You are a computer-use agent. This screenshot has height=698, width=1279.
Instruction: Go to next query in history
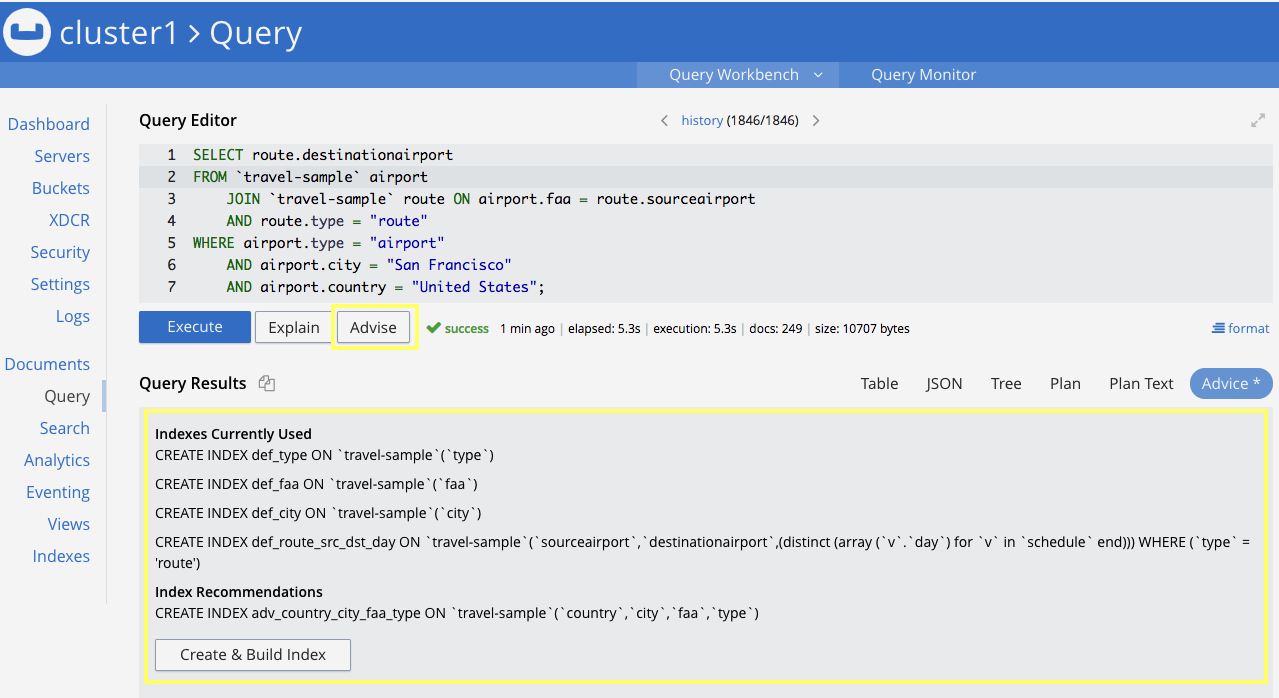(x=816, y=121)
